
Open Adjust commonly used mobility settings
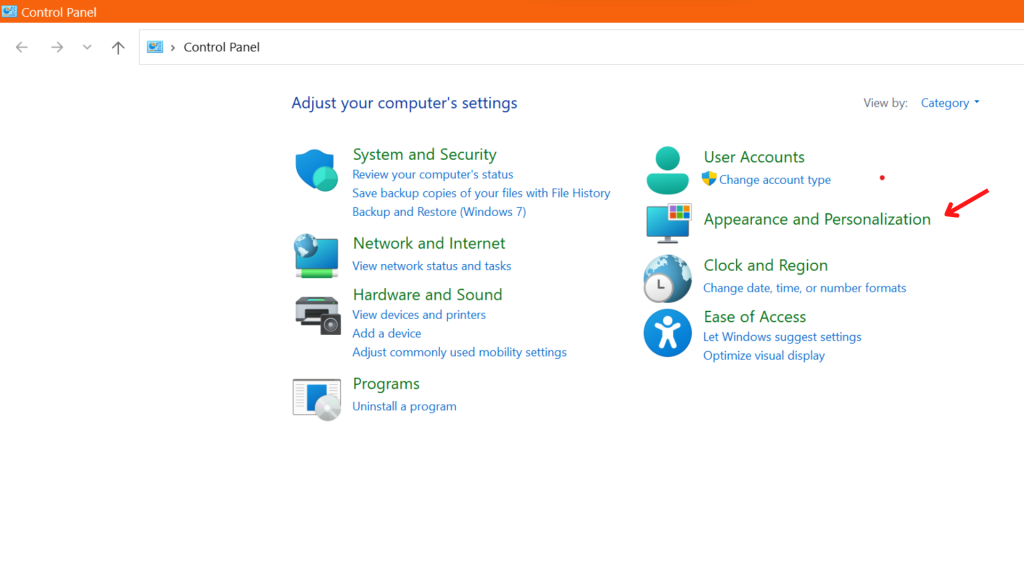459,352
